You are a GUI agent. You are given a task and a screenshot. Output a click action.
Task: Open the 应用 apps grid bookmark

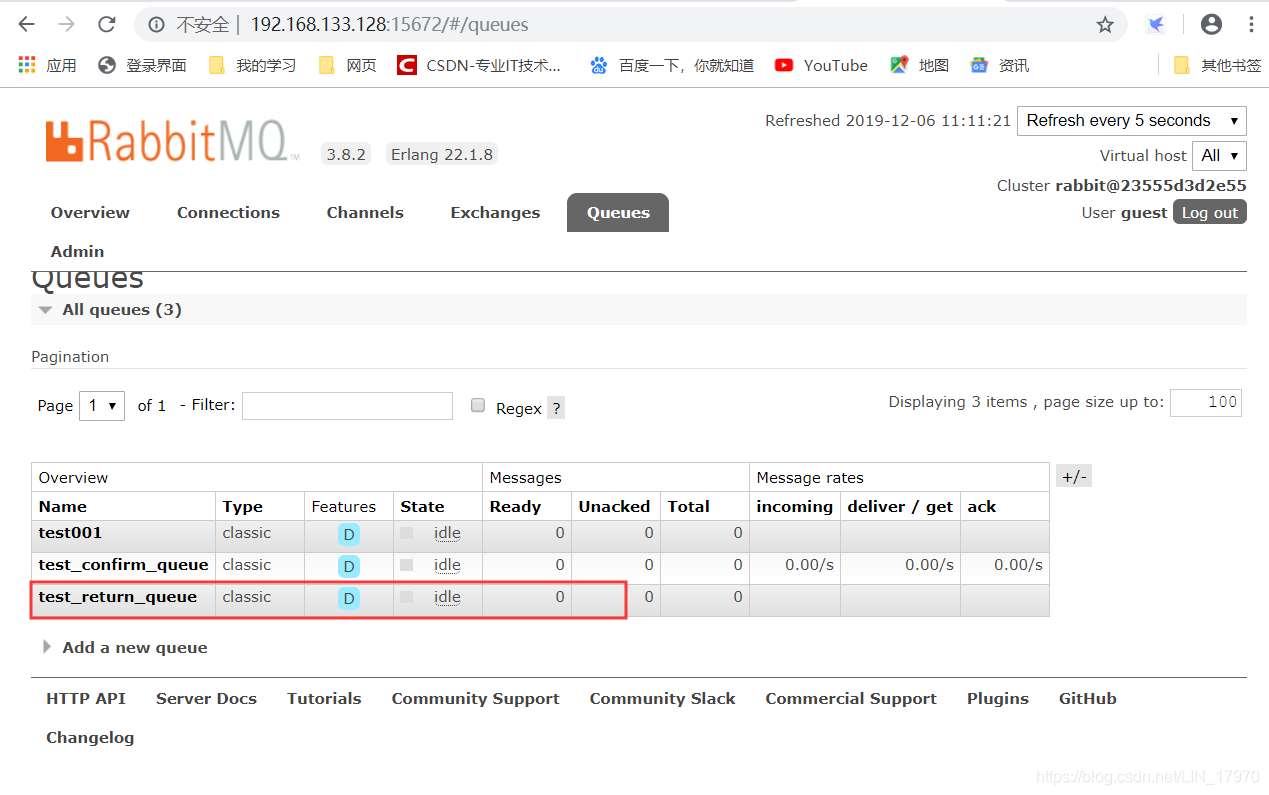pyautogui.click(x=48, y=65)
